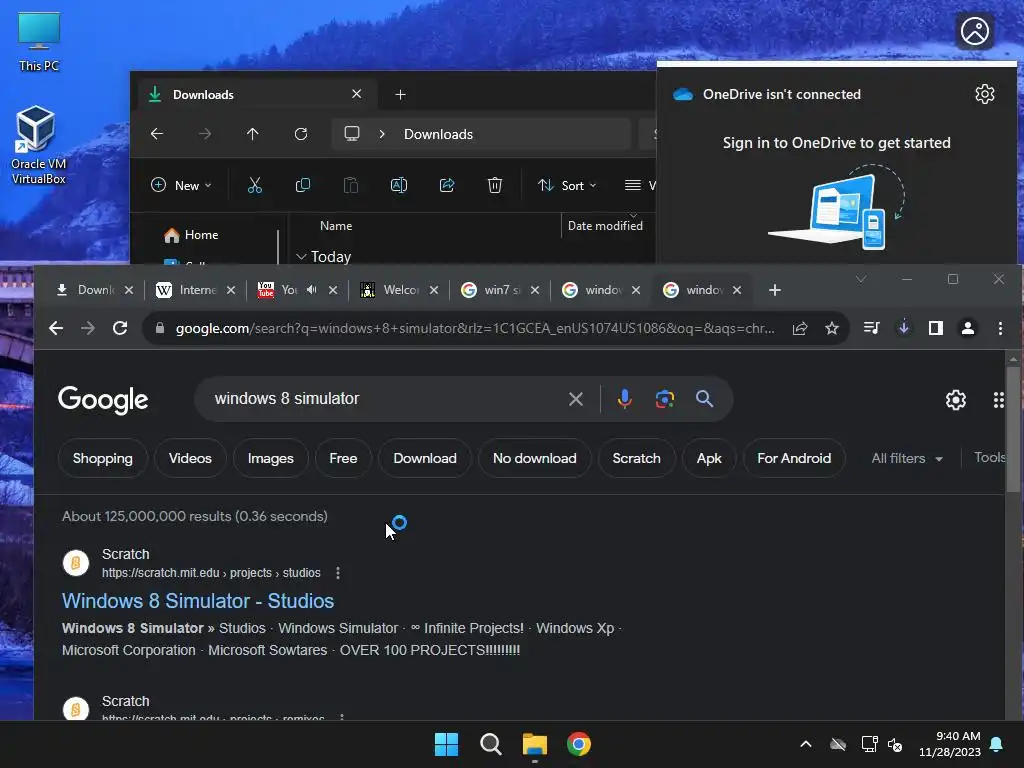This screenshot has height=768, width=1024.
Task: Open This PC desktop icon
Action: pos(39,42)
